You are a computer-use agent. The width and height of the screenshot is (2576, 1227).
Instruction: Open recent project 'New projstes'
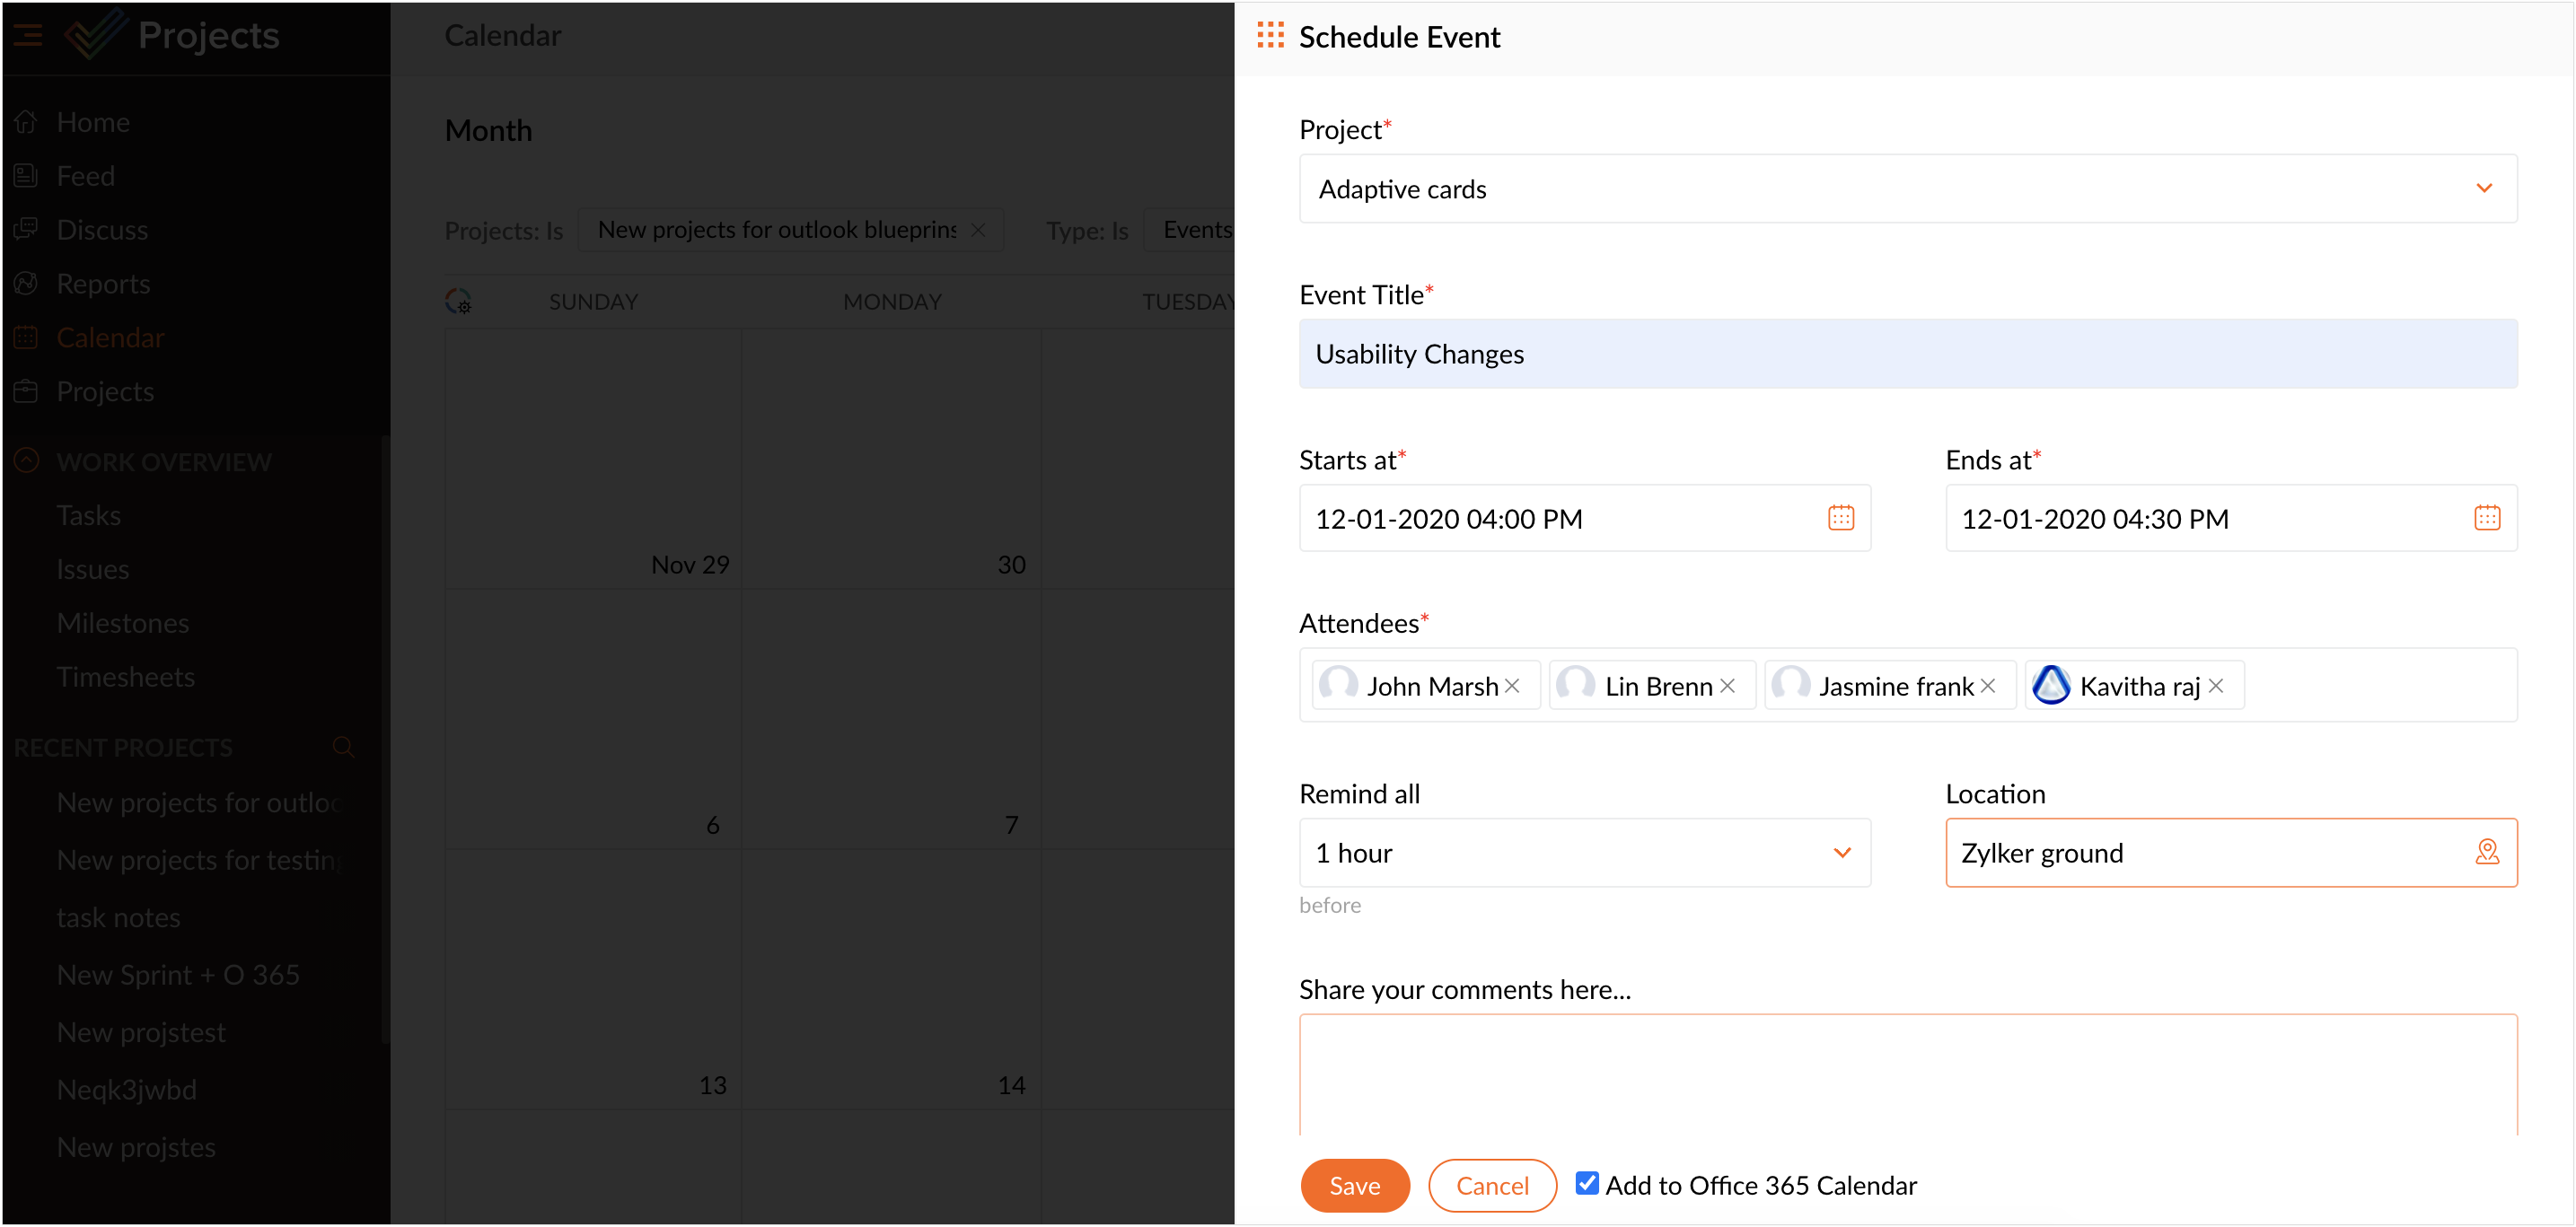pyautogui.click(x=136, y=1148)
